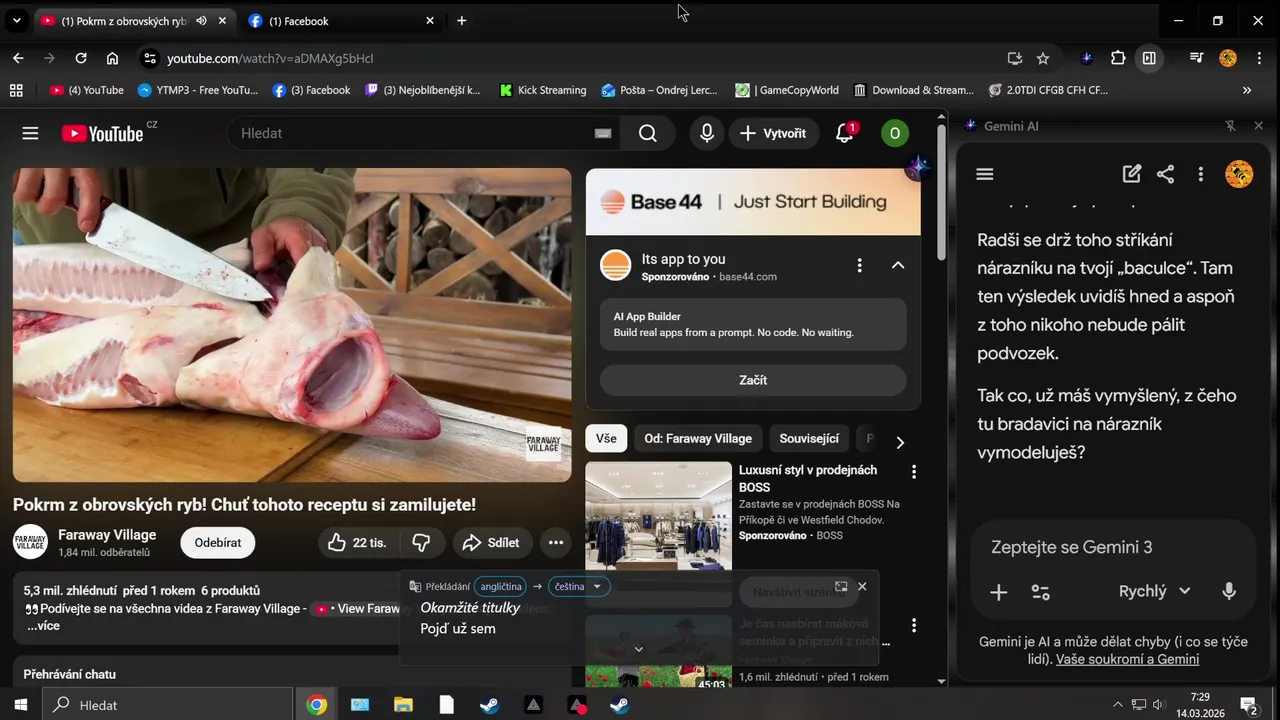The height and width of the screenshot is (720, 1280).
Task: Like the video with 22 tis. thumbs up
Action: point(356,542)
